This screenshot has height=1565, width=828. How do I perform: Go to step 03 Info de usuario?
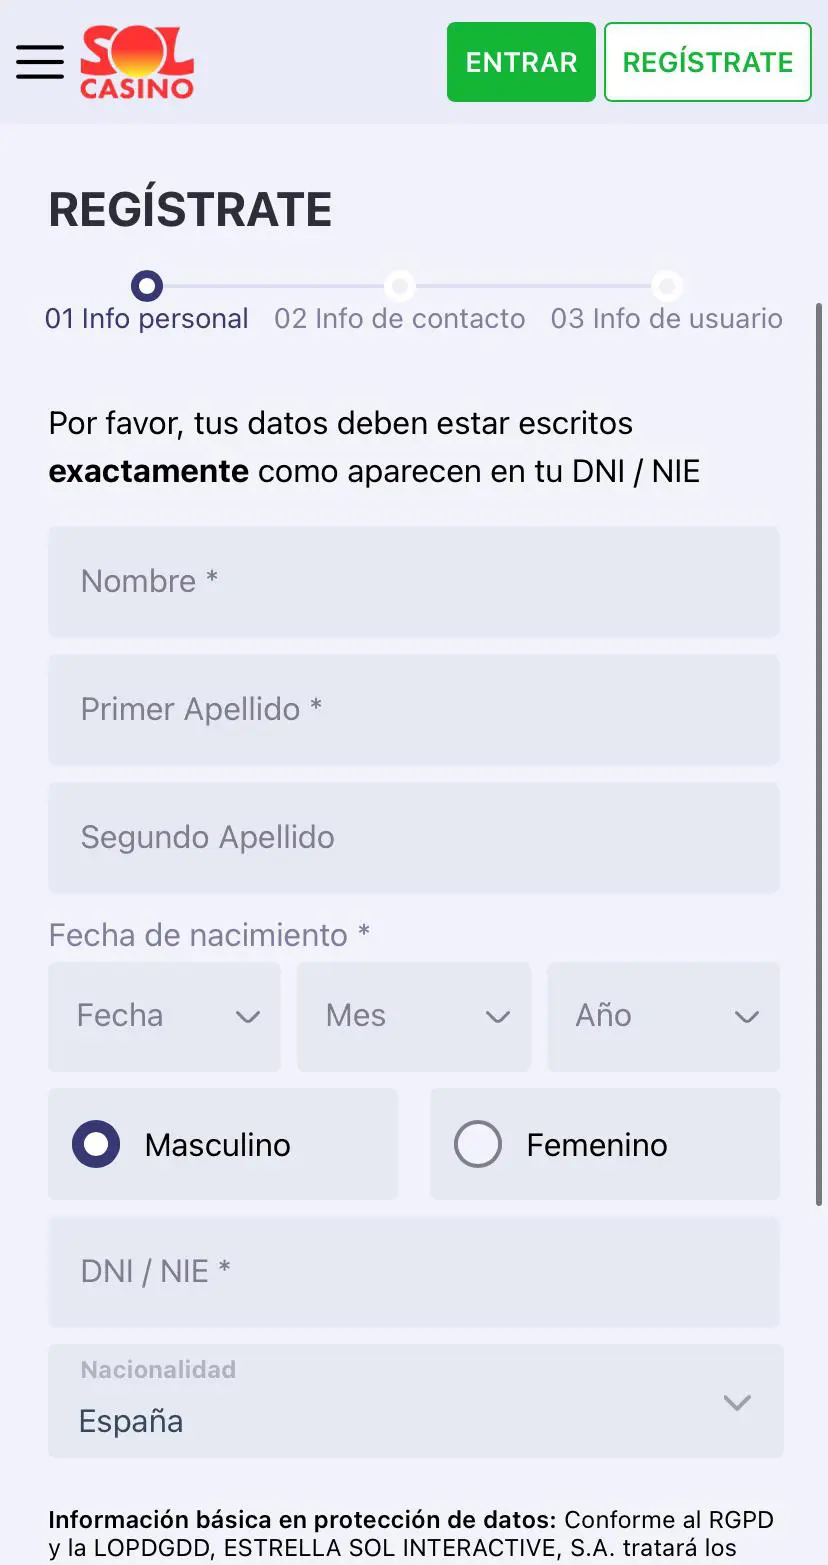pos(666,319)
